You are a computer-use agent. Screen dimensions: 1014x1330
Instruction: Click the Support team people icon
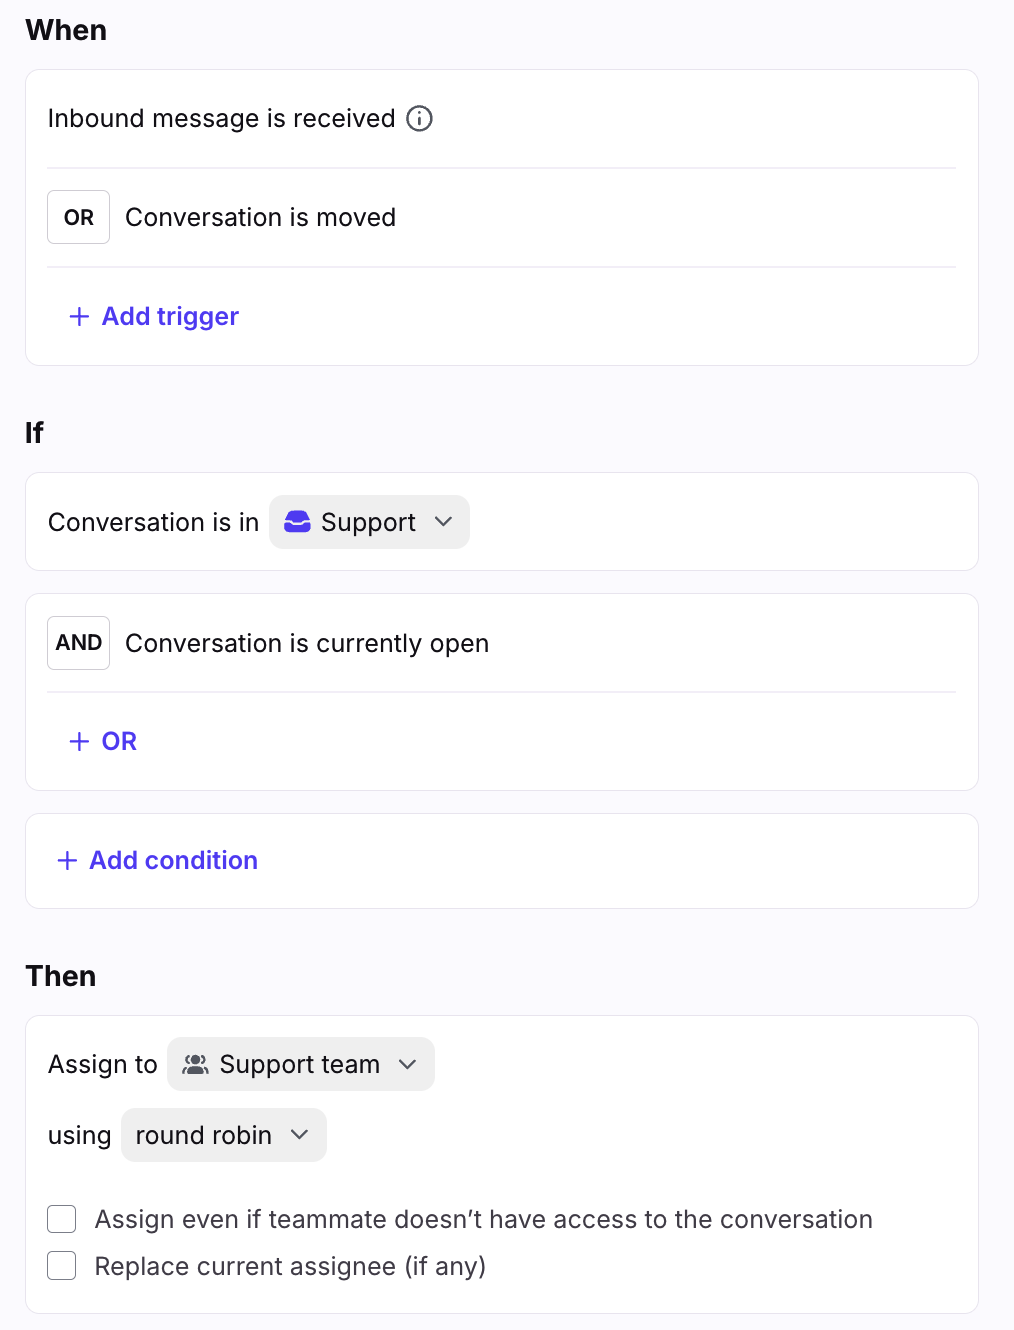tap(196, 1065)
